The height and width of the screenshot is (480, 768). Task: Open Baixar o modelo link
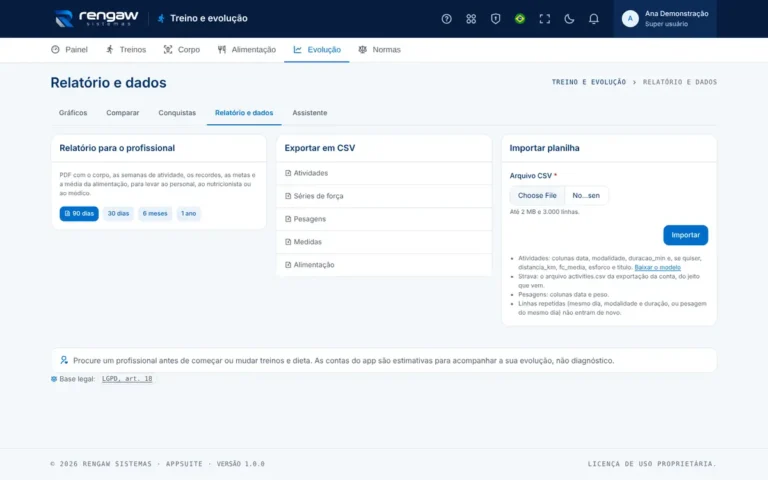657,267
